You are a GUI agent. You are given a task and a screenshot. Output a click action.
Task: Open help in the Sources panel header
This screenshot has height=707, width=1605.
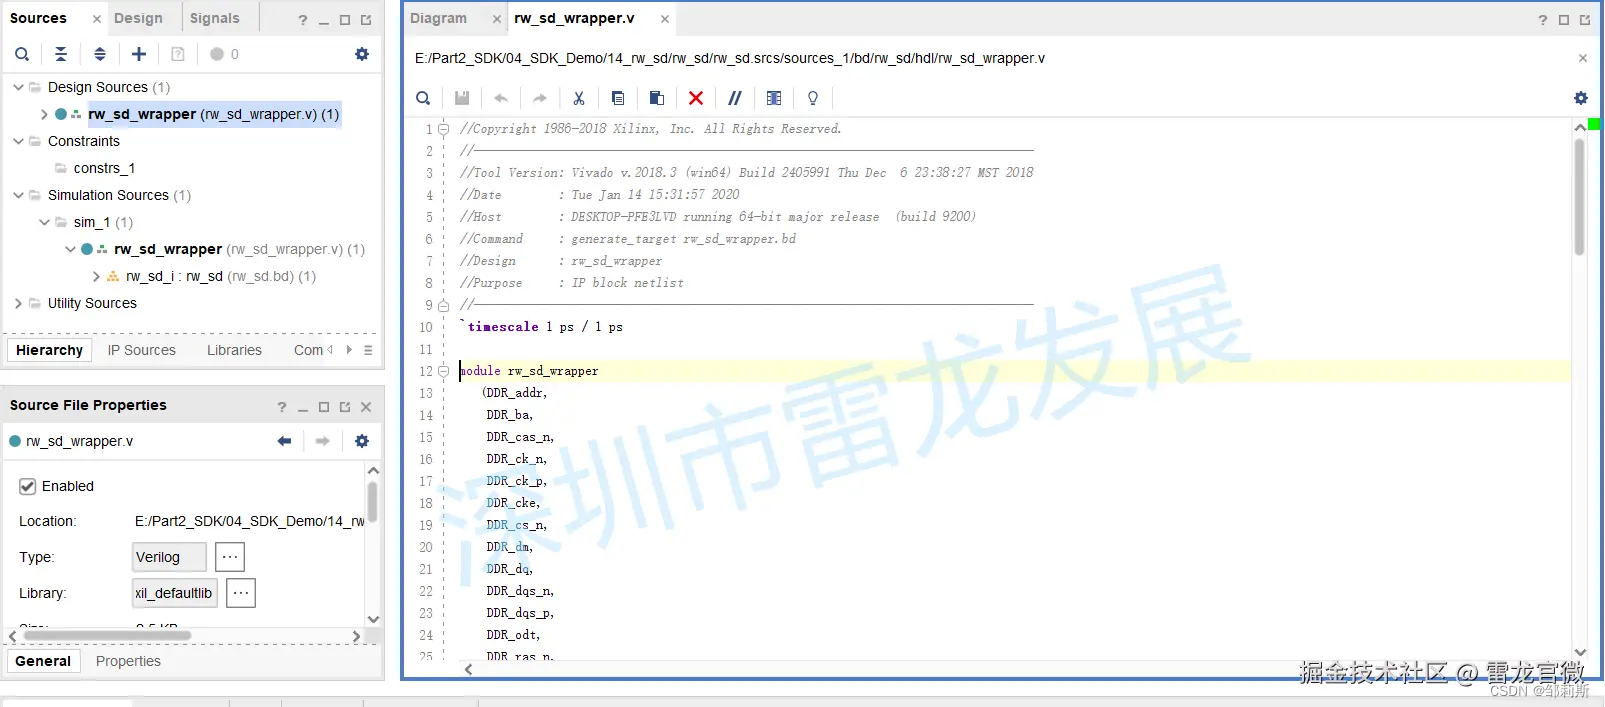point(303,20)
